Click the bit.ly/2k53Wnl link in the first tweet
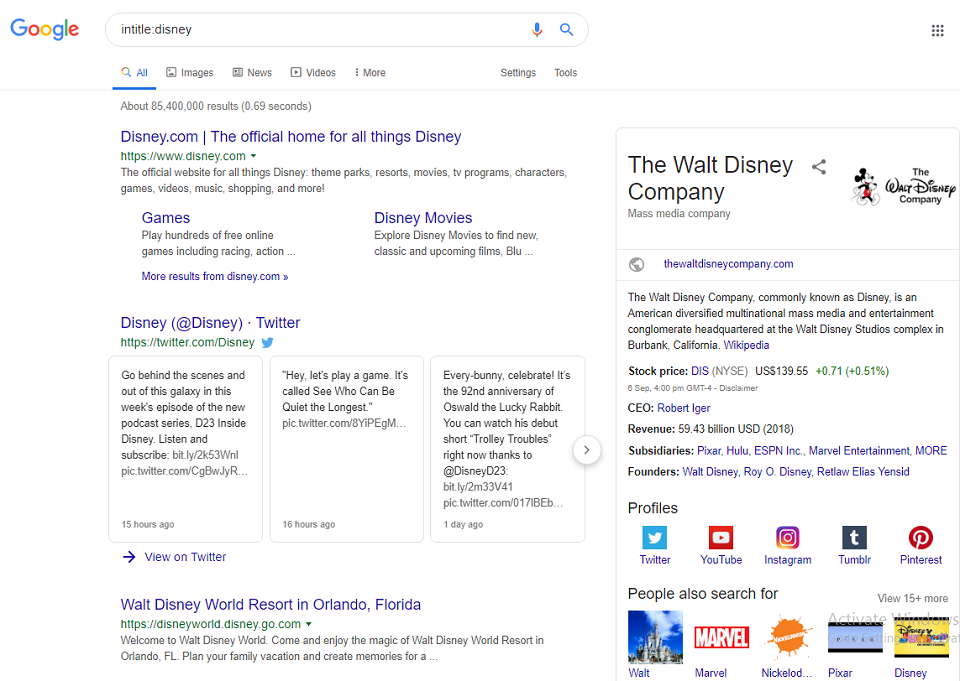Image resolution: width=960 pixels, height=681 pixels. pos(205,455)
